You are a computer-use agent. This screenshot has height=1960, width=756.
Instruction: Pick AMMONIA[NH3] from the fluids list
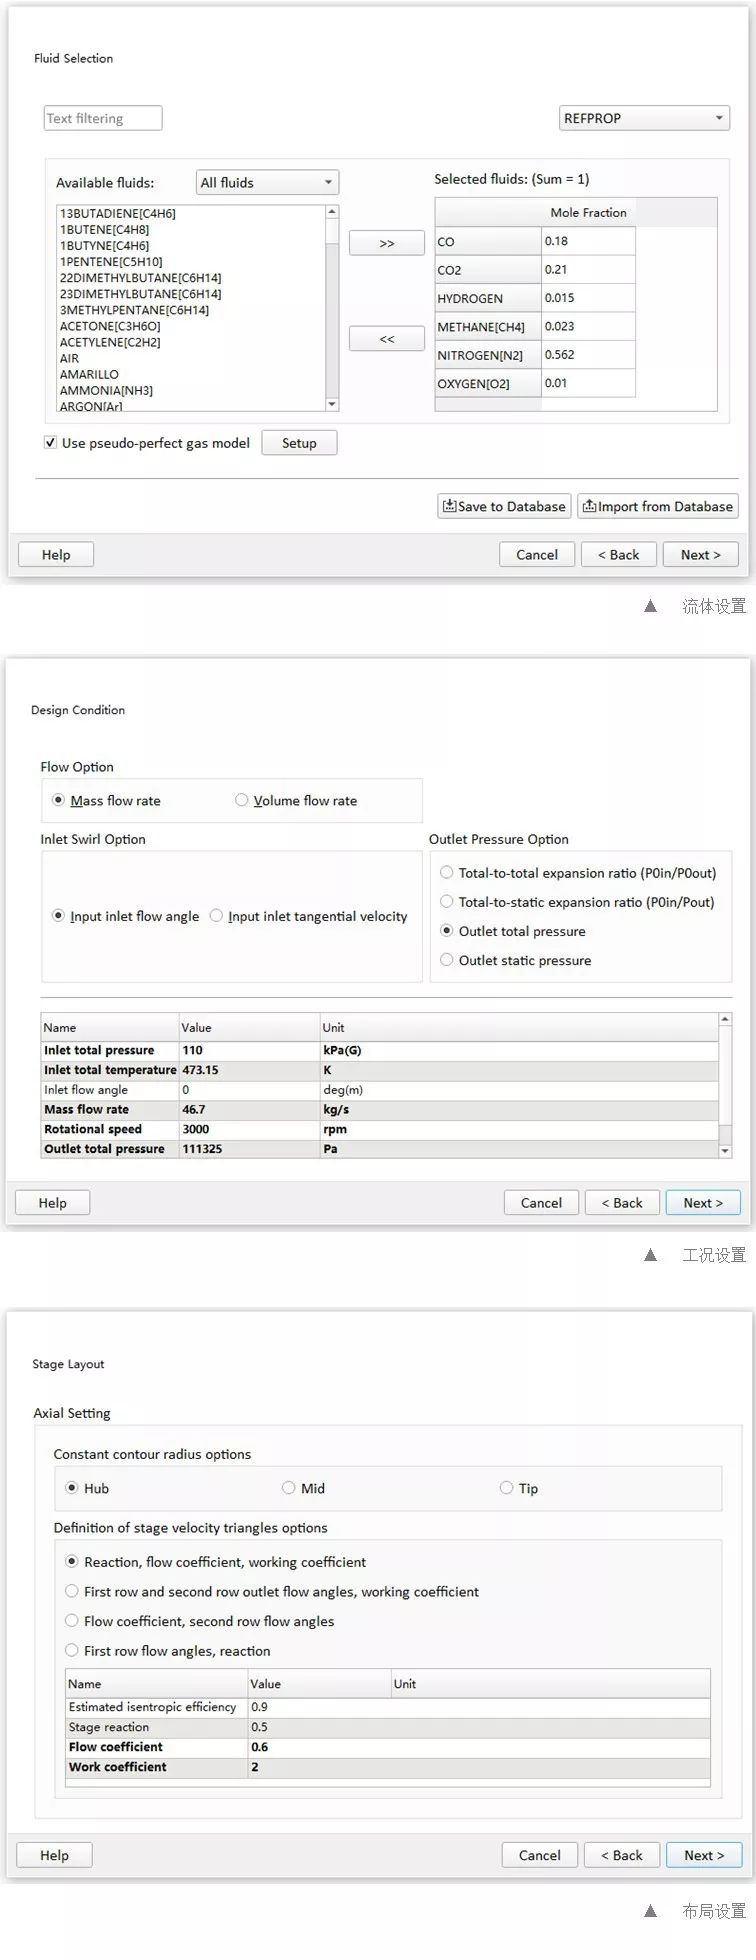(x=106, y=390)
